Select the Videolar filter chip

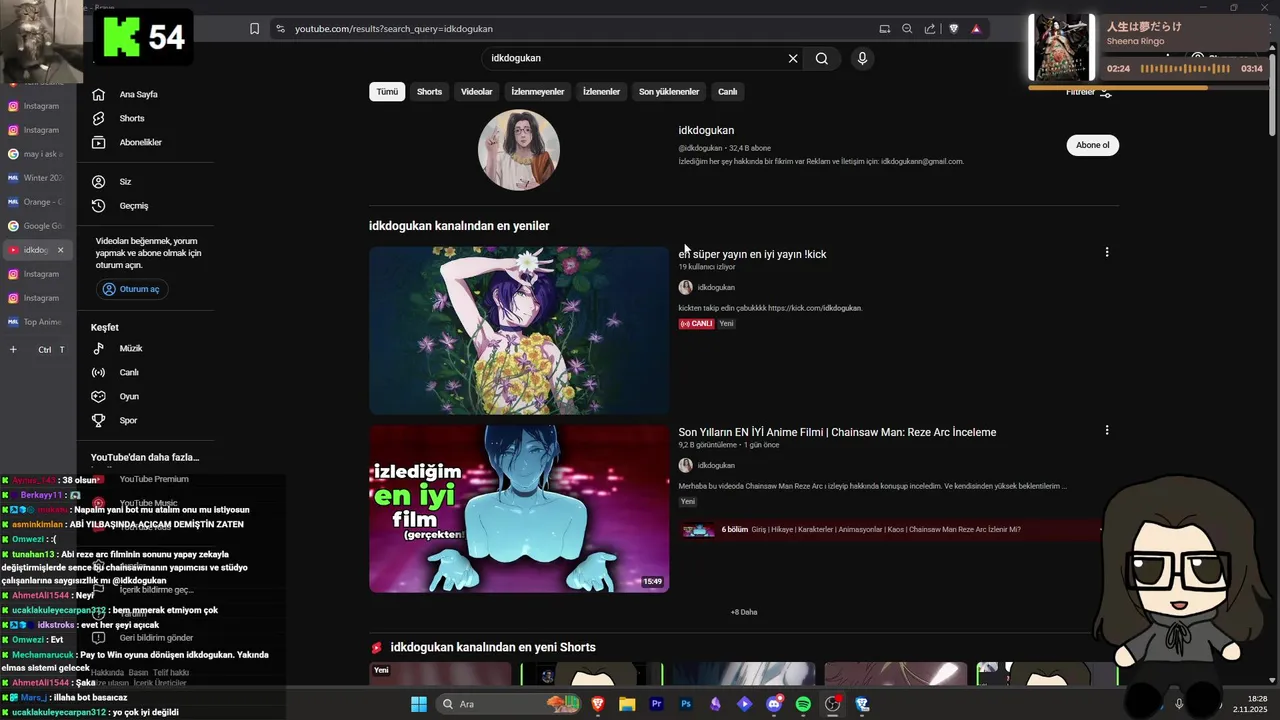(x=476, y=91)
